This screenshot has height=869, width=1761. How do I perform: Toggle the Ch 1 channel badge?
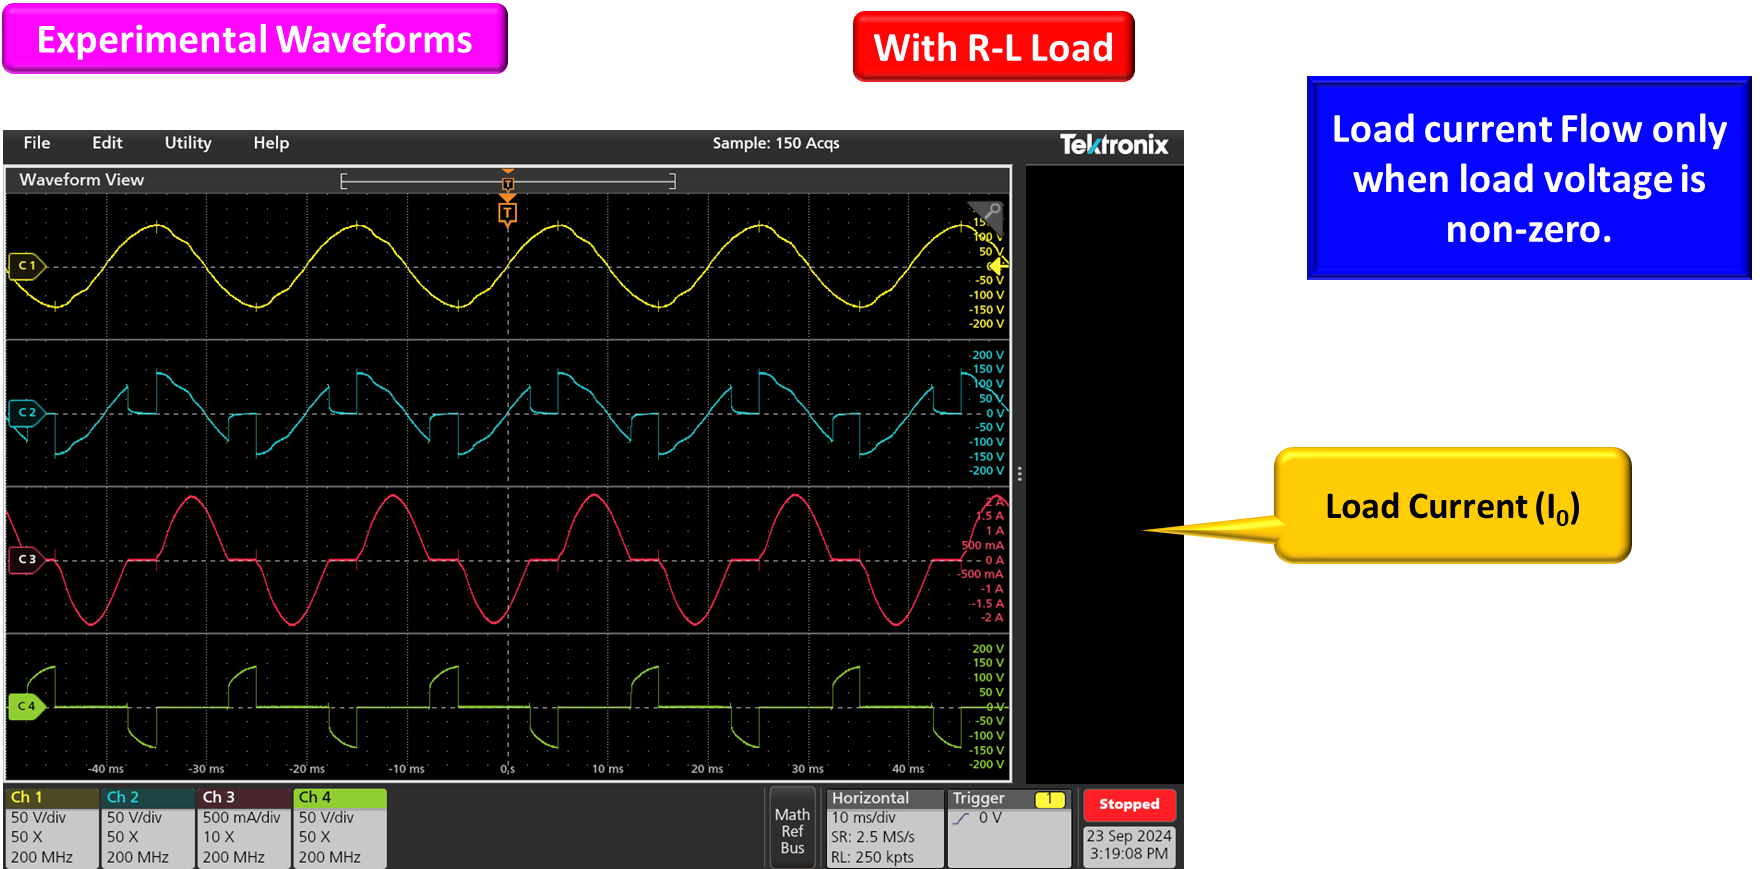pos(51,827)
